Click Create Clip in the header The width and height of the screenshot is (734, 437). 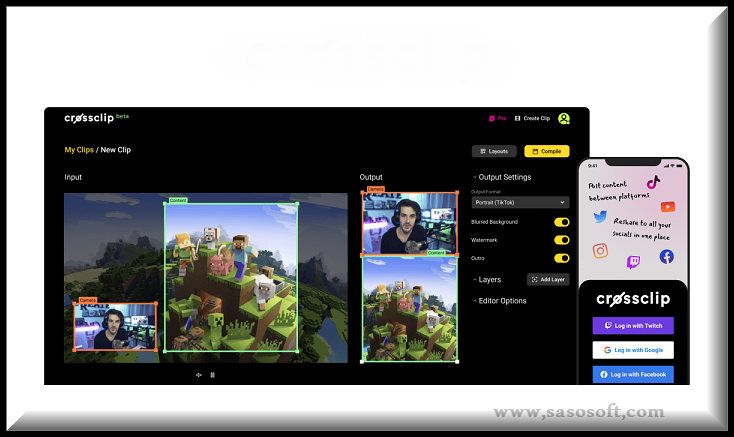click(532, 118)
